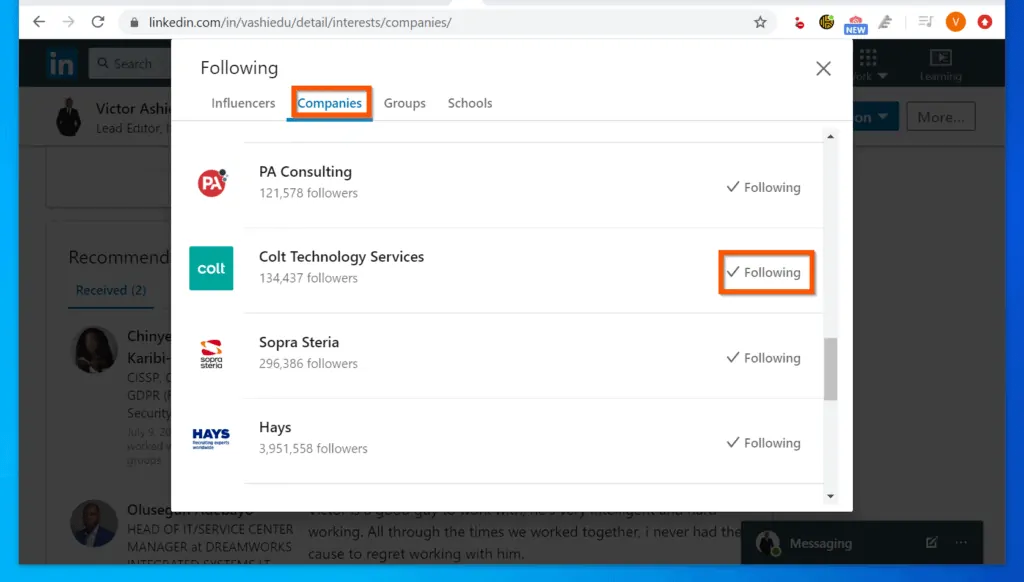Image resolution: width=1024 pixels, height=582 pixels.
Task: Open Received (2) recommendations
Action: 110,290
